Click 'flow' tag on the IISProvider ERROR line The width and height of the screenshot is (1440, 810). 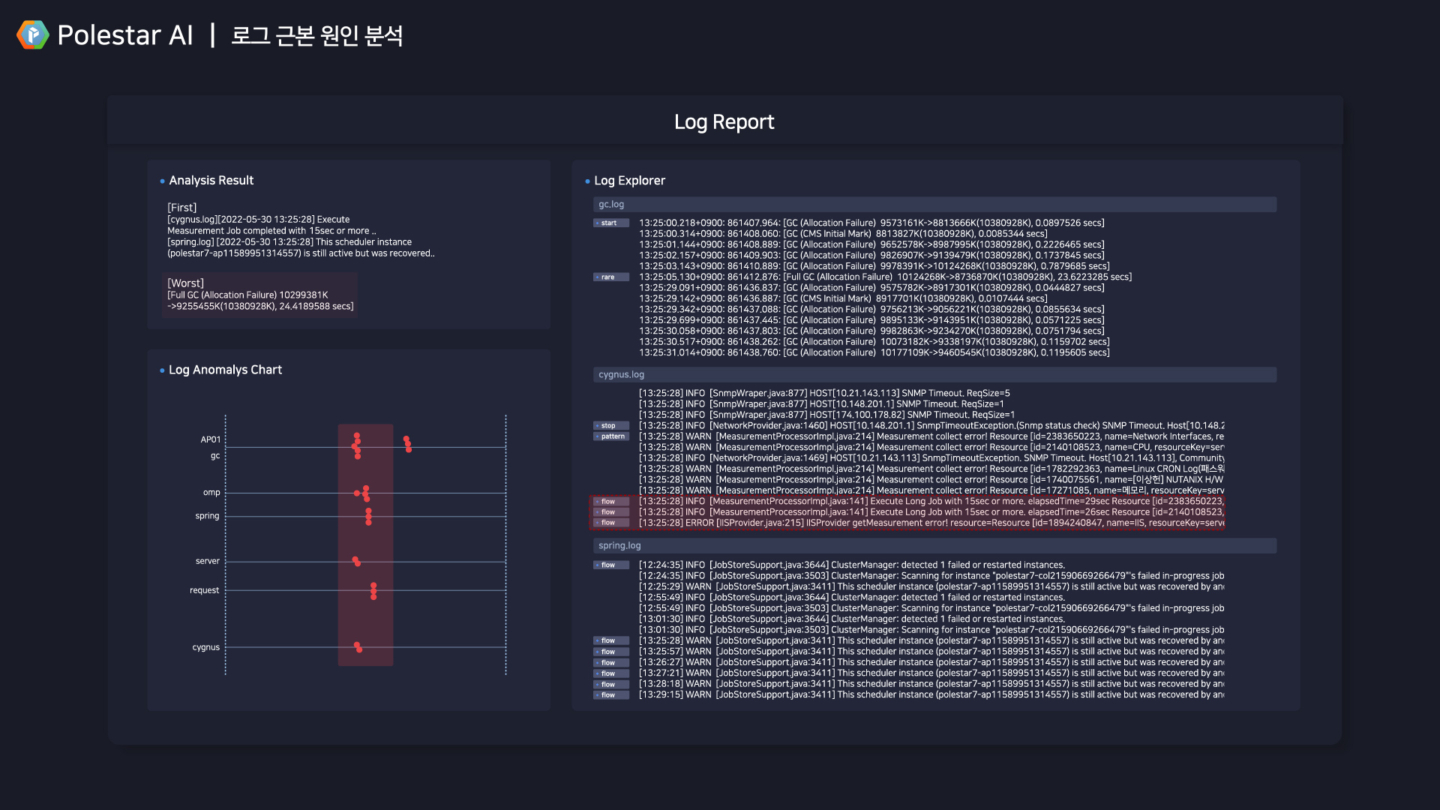pos(608,523)
